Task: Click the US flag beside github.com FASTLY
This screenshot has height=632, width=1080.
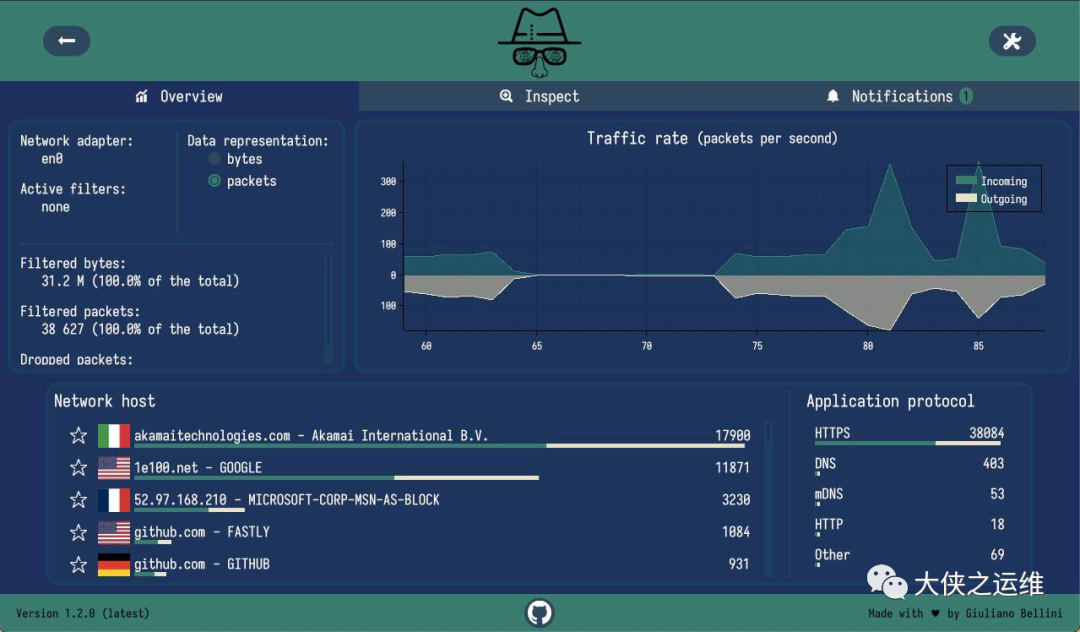Action: pyautogui.click(x=114, y=532)
